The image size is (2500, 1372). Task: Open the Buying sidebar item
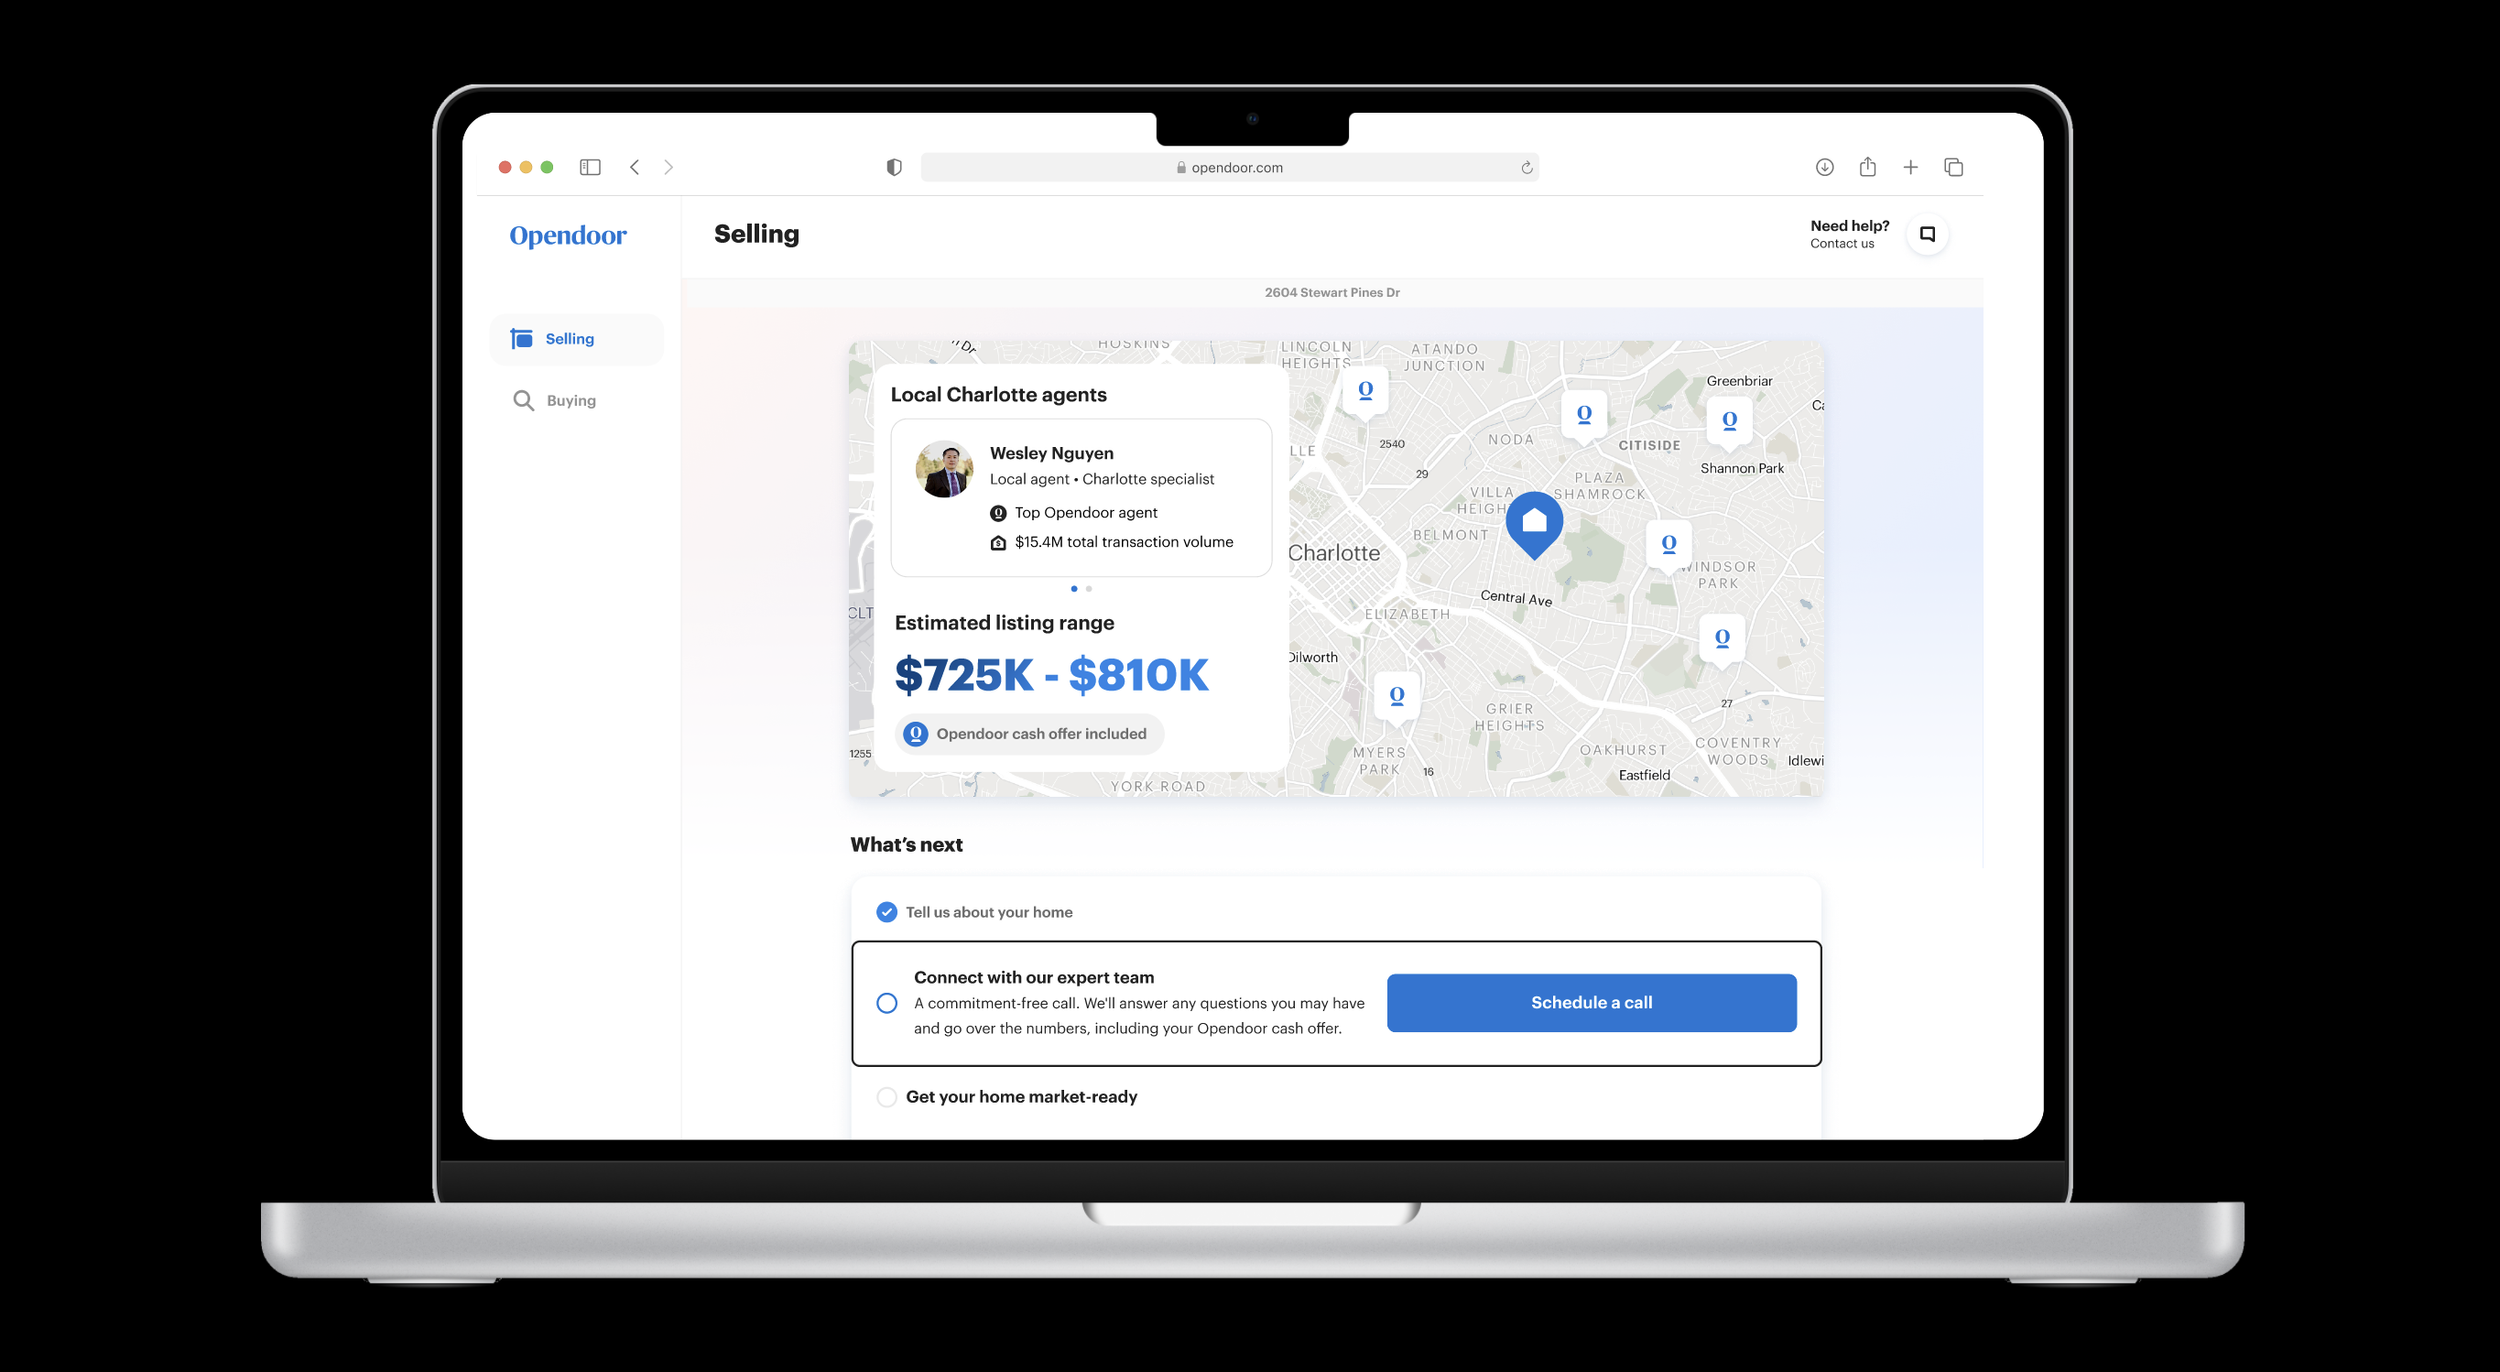pyautogui.click(x=570, y=401)
